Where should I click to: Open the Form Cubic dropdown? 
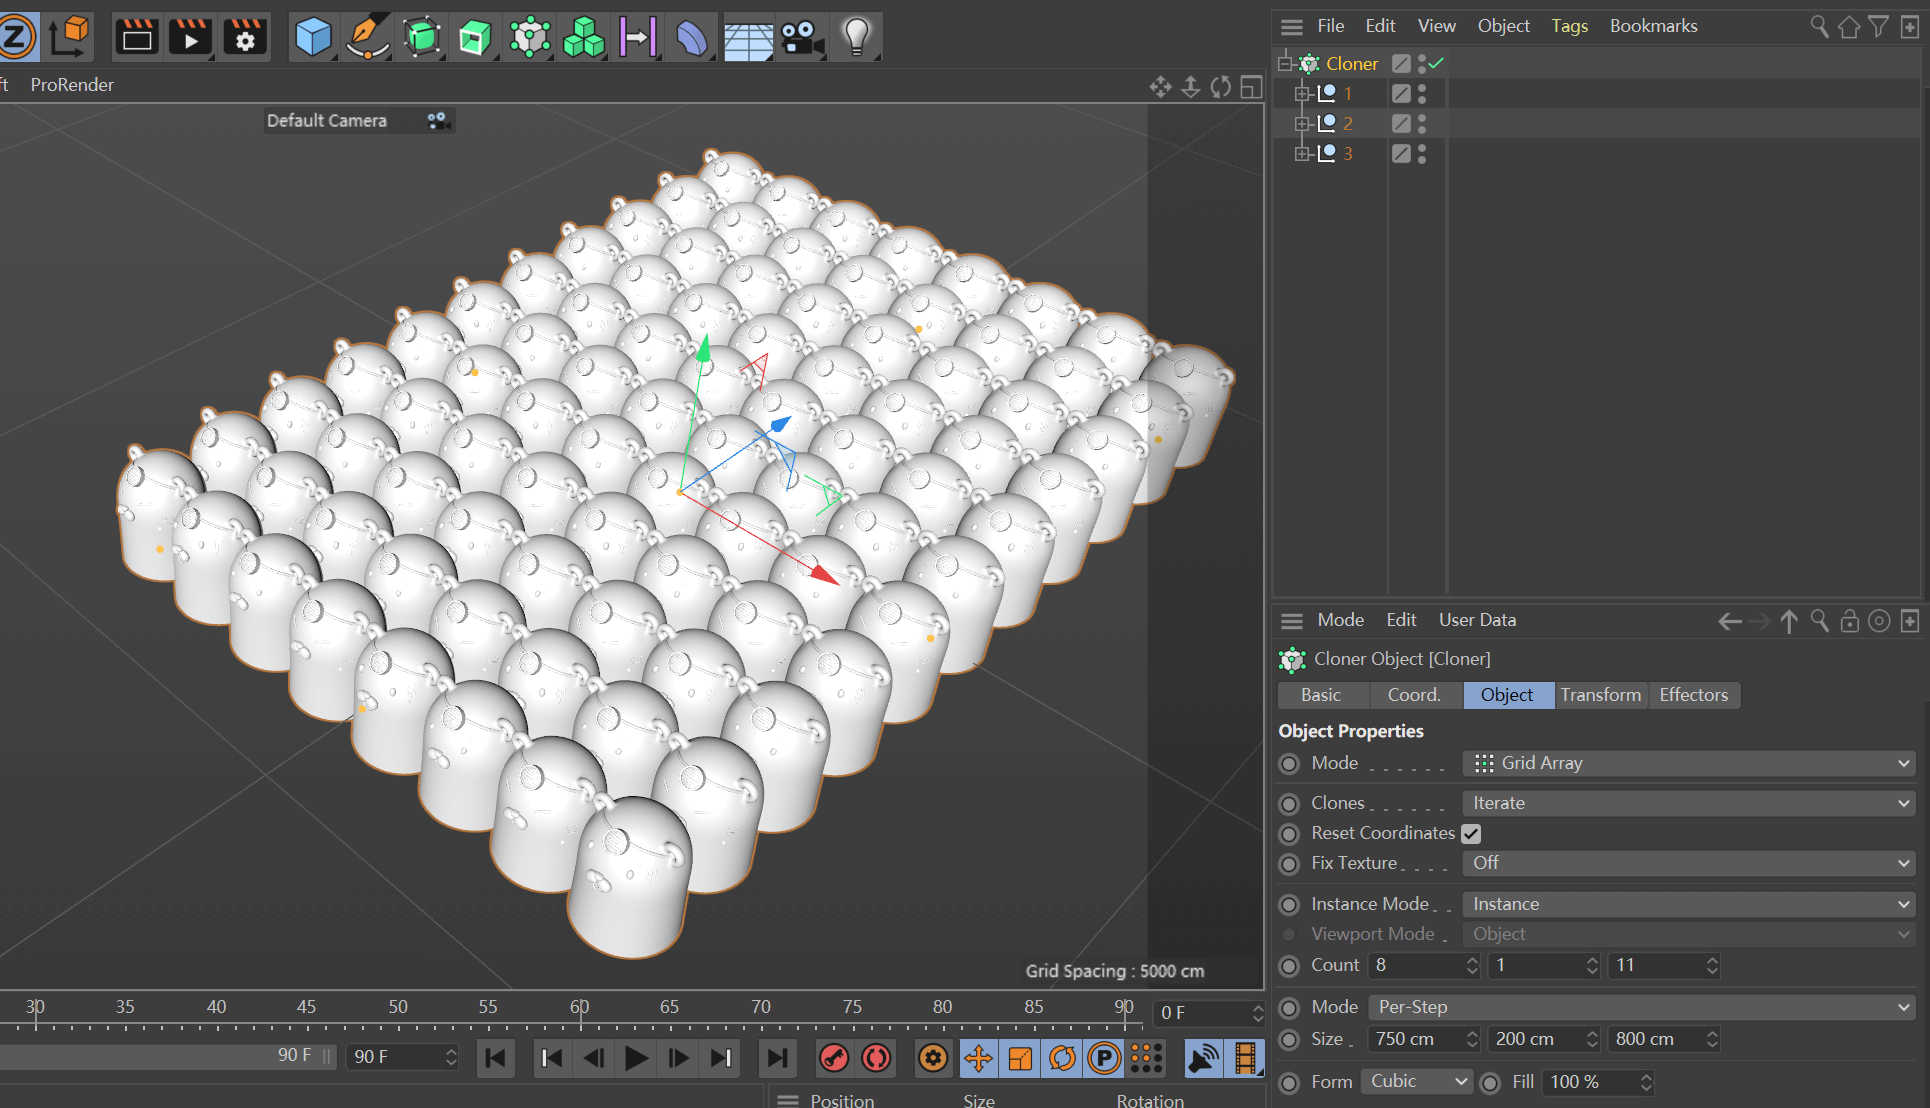click(1417, 1082)
